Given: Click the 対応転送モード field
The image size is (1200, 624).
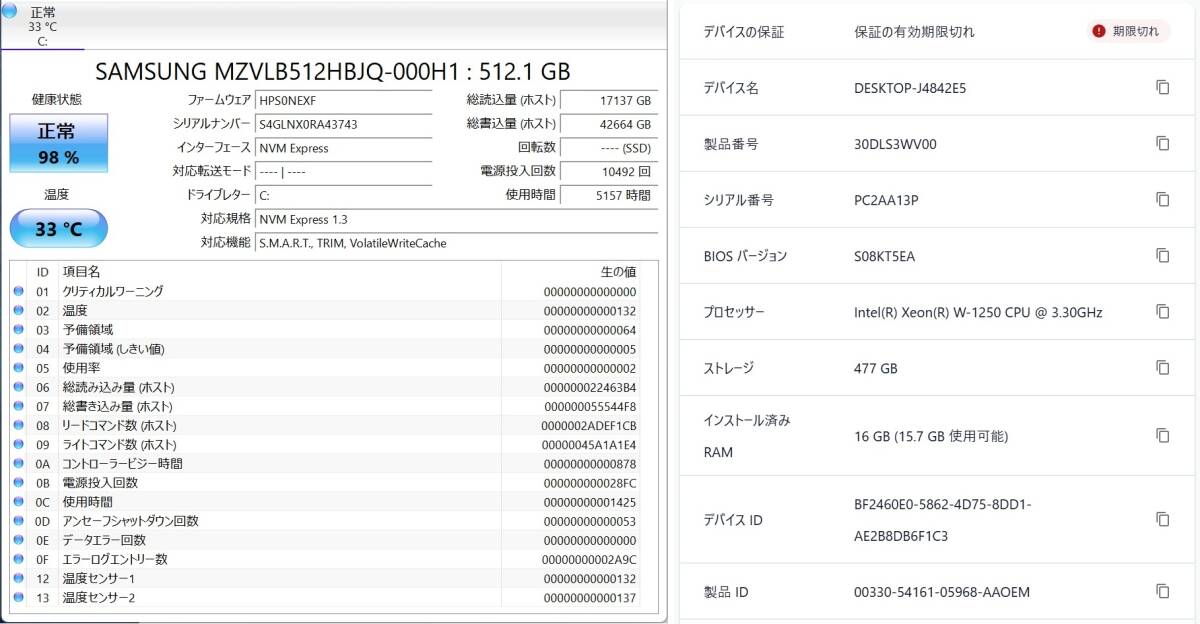Looking at the screenshot, I should [x=343, y=171].
